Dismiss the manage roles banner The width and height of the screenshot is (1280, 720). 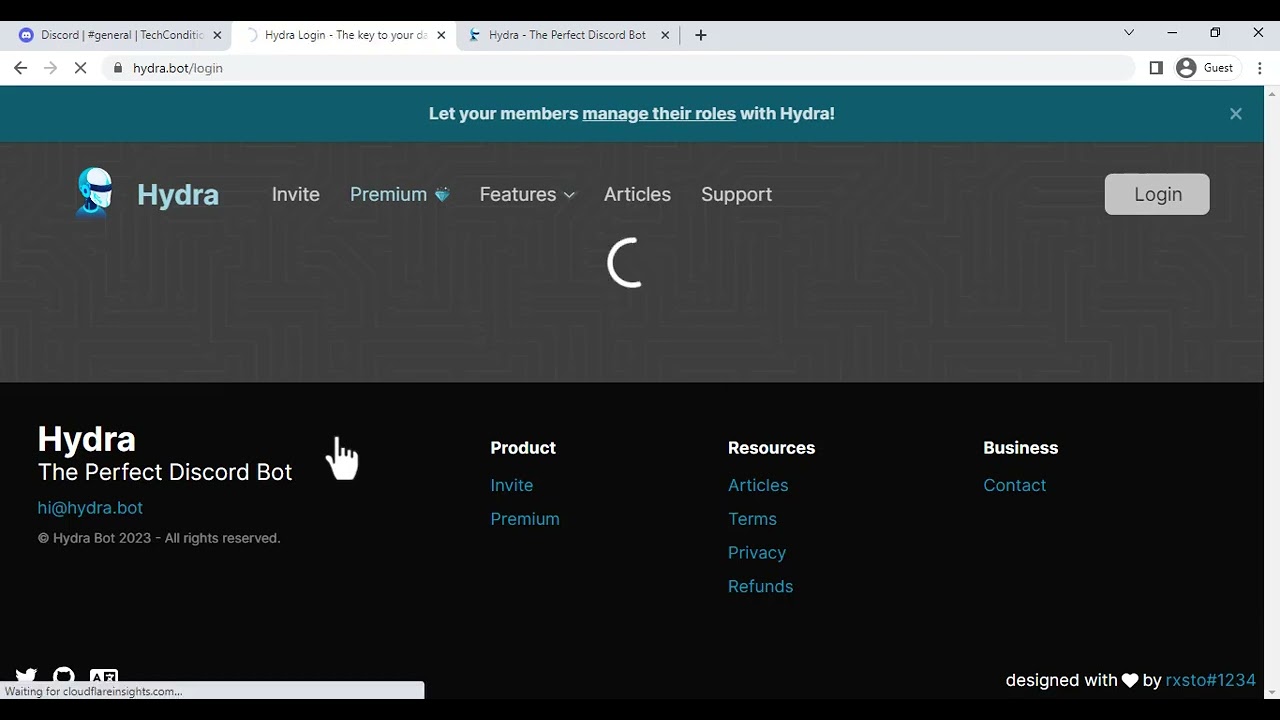tap(1236, 114)
